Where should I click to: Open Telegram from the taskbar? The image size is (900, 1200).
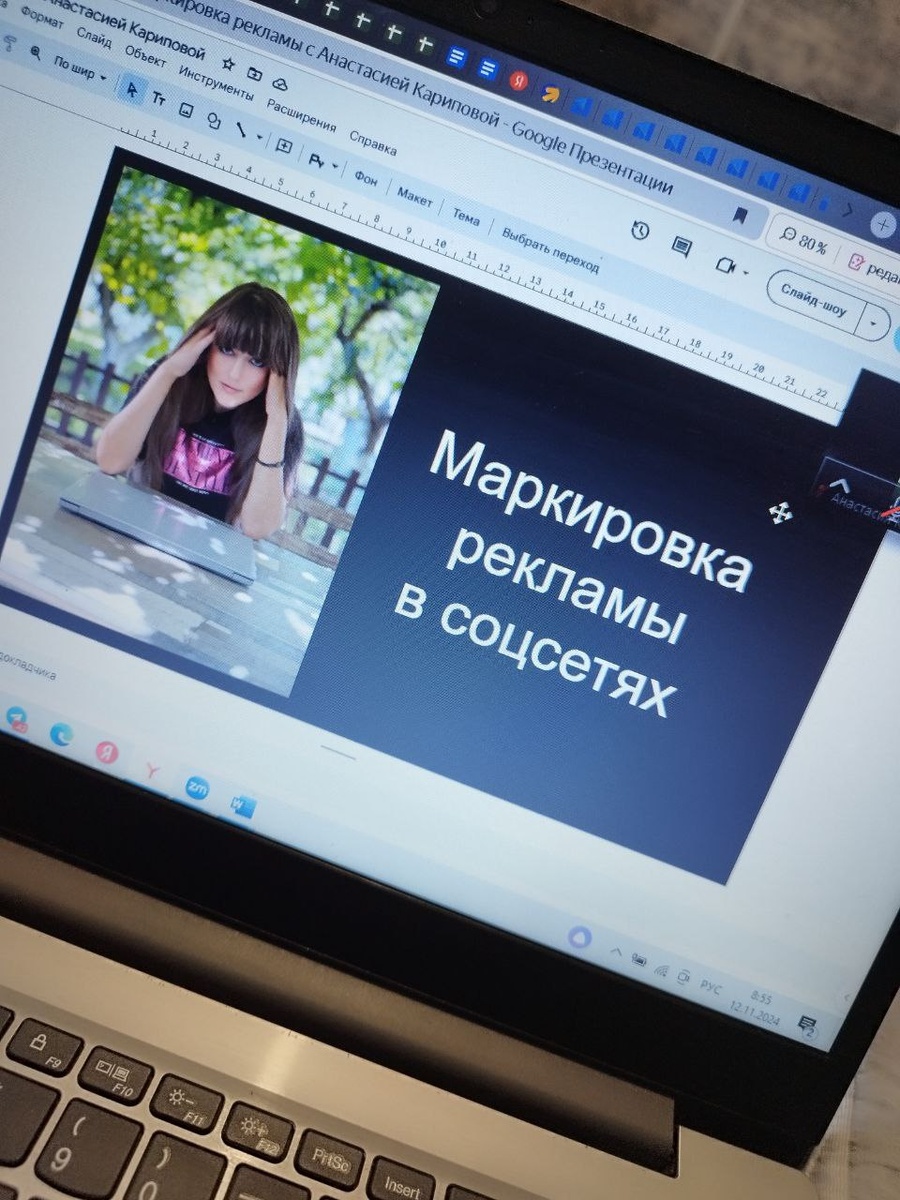point(17,718)
